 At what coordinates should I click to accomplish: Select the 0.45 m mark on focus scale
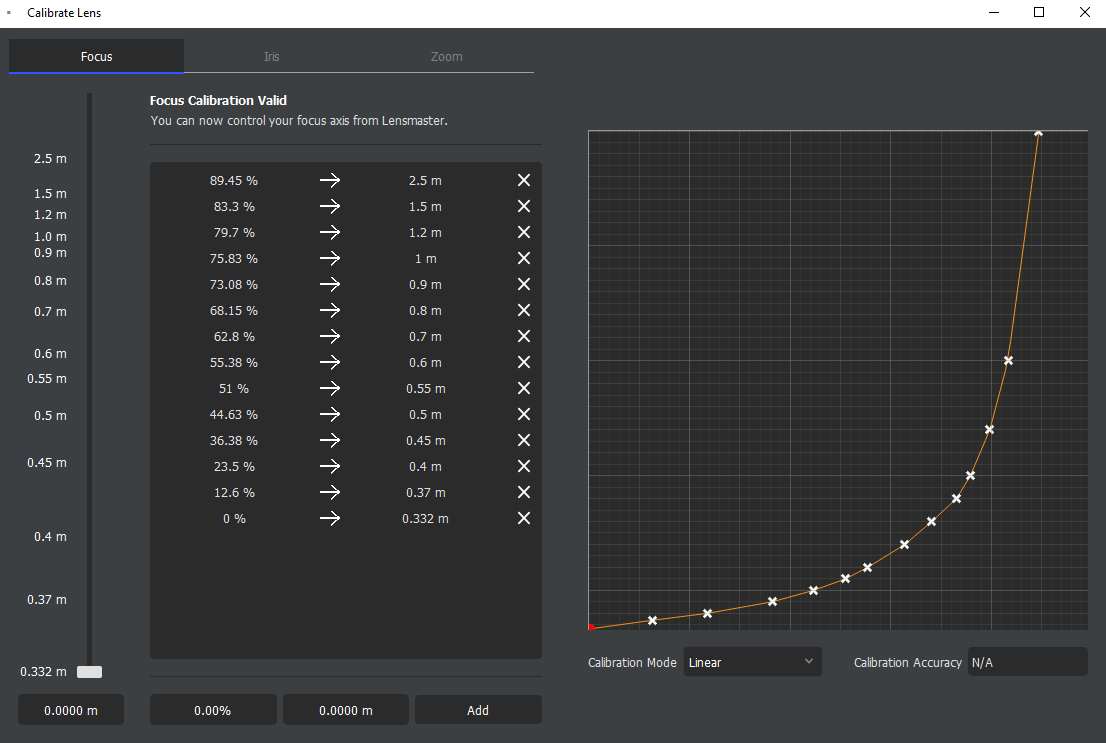coord(47,463)
